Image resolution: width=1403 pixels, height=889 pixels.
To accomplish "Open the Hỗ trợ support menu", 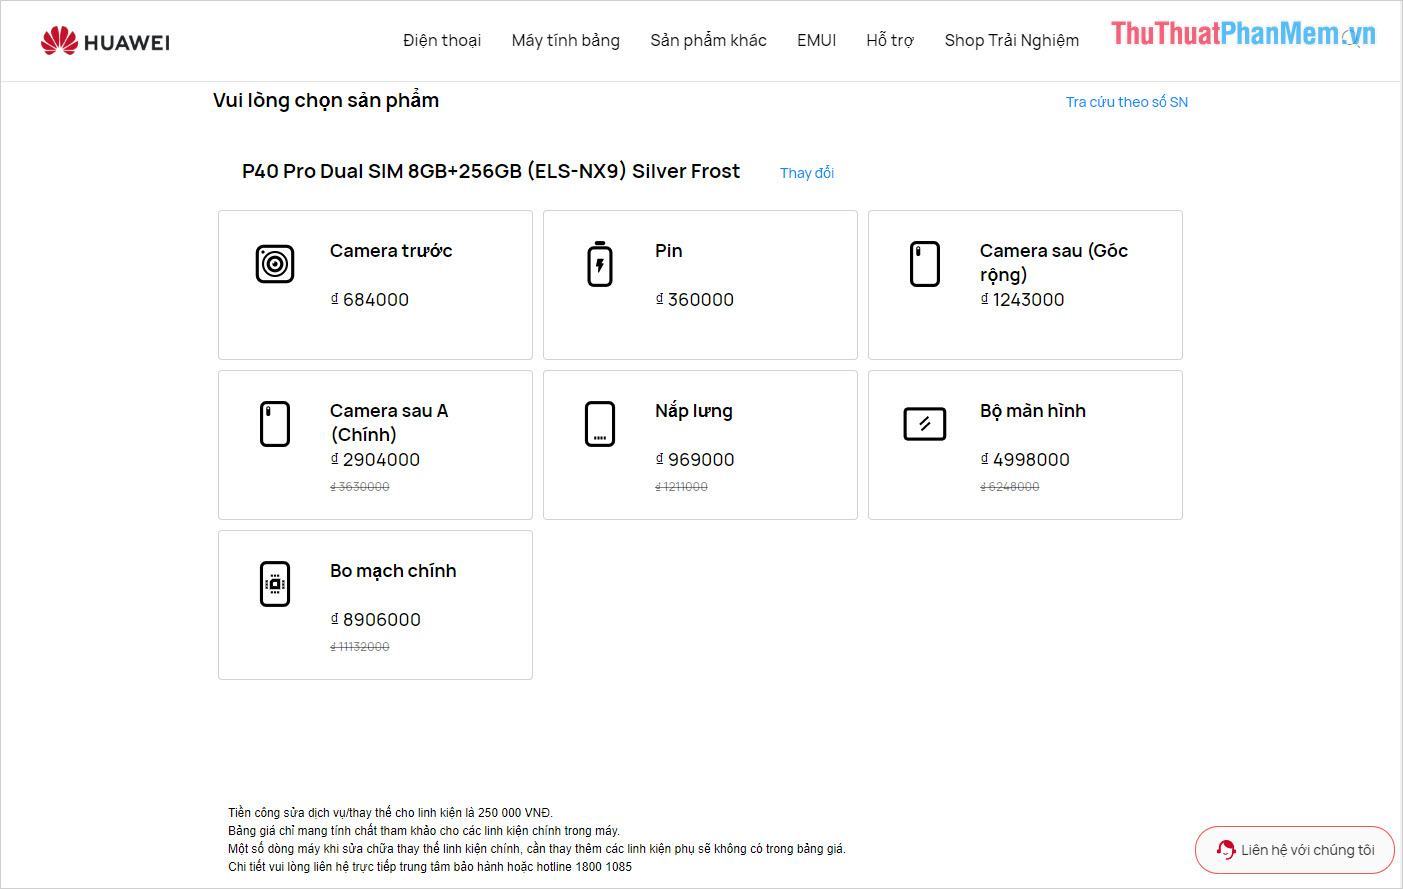I will [x=890, y=40].
